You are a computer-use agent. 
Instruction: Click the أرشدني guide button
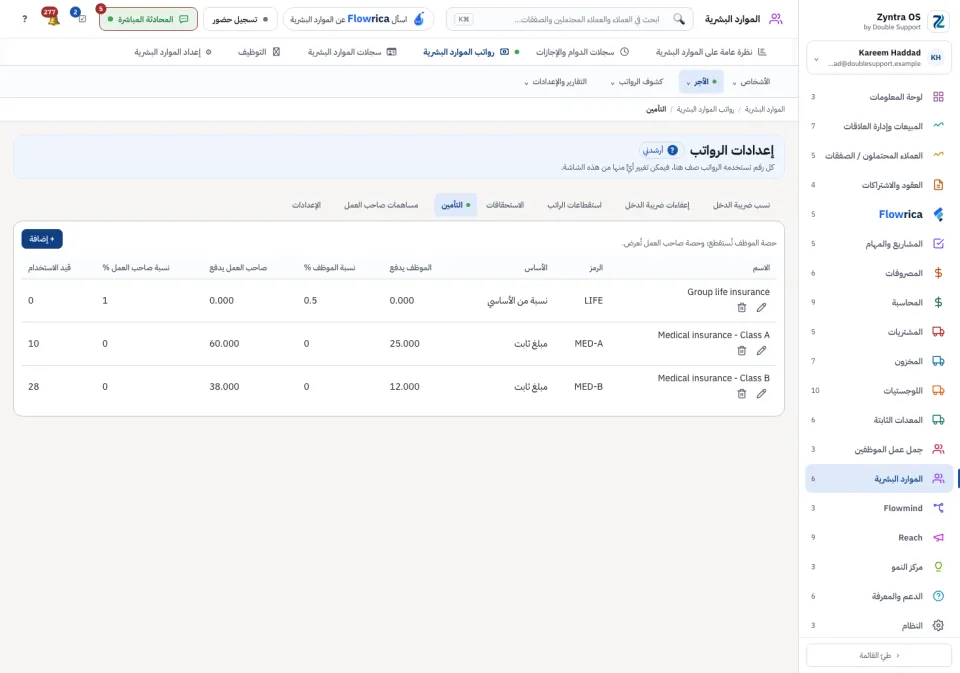(x=661, y=150)
